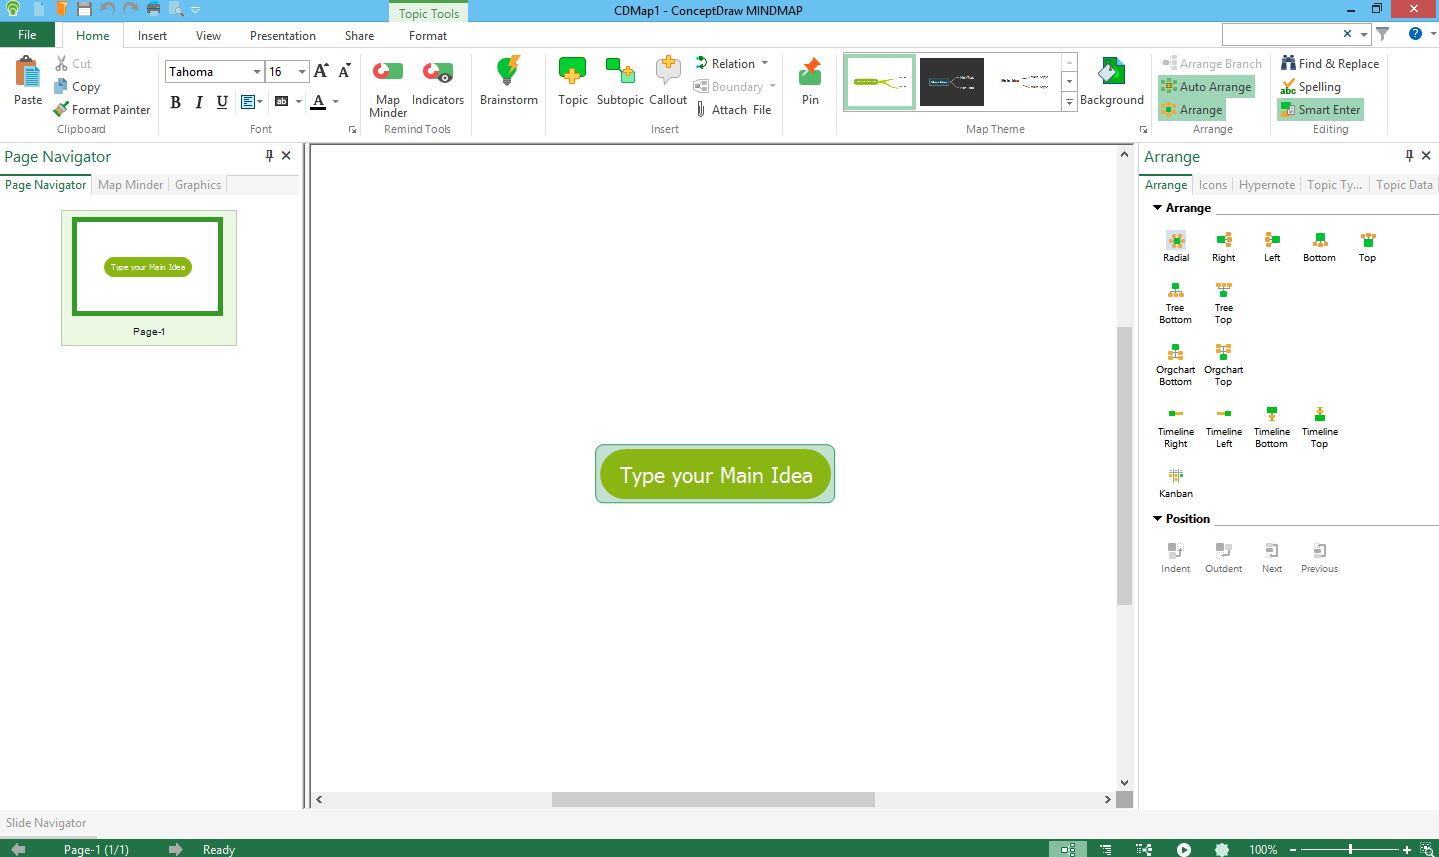Open the font size 16 dropdown

click(302, 72)
